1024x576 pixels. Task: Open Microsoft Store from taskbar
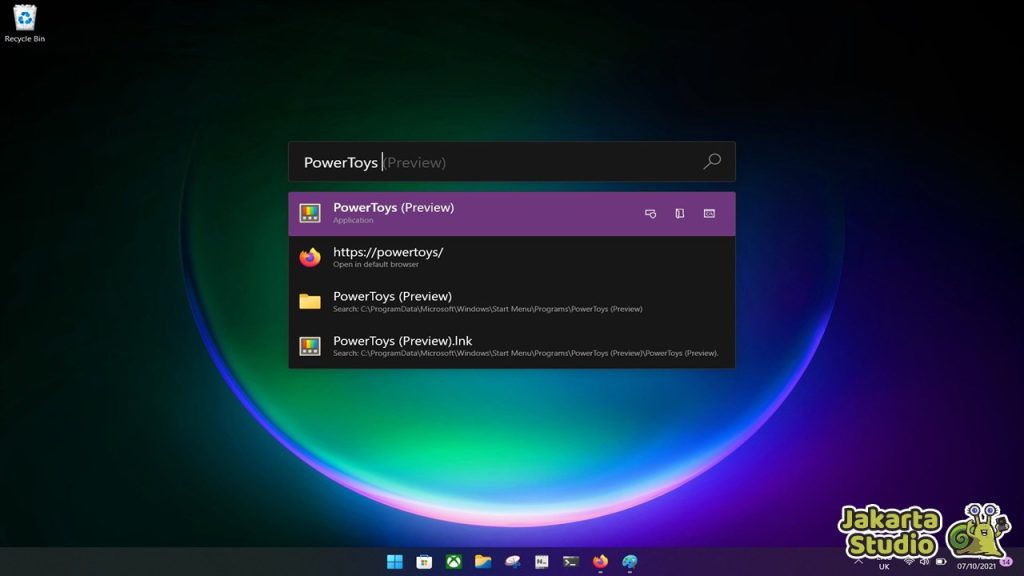(x=424, y=562)
